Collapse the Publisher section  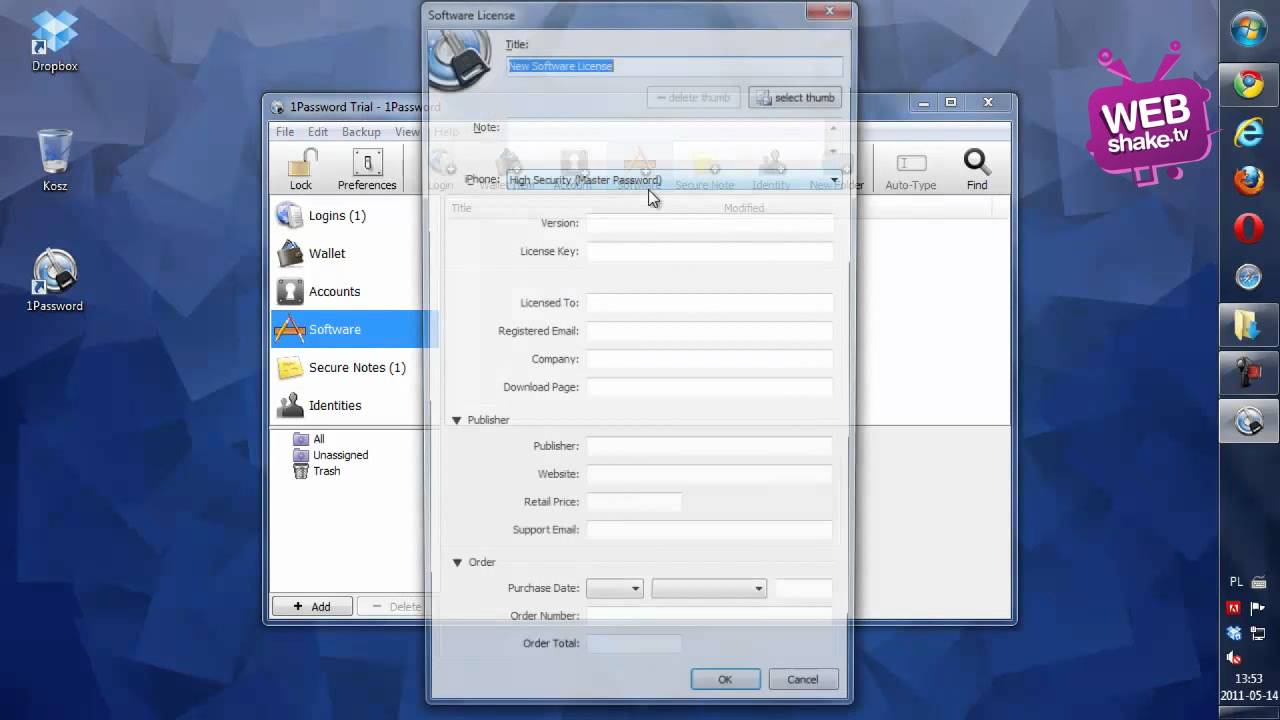pyautogui.click(x=457, y=420)
